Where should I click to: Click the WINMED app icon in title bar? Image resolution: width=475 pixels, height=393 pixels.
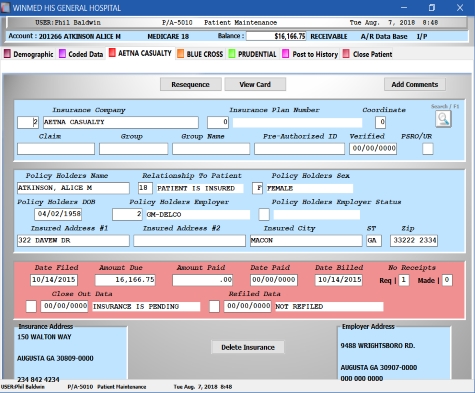pyautogui.click(x=5, y=7)
